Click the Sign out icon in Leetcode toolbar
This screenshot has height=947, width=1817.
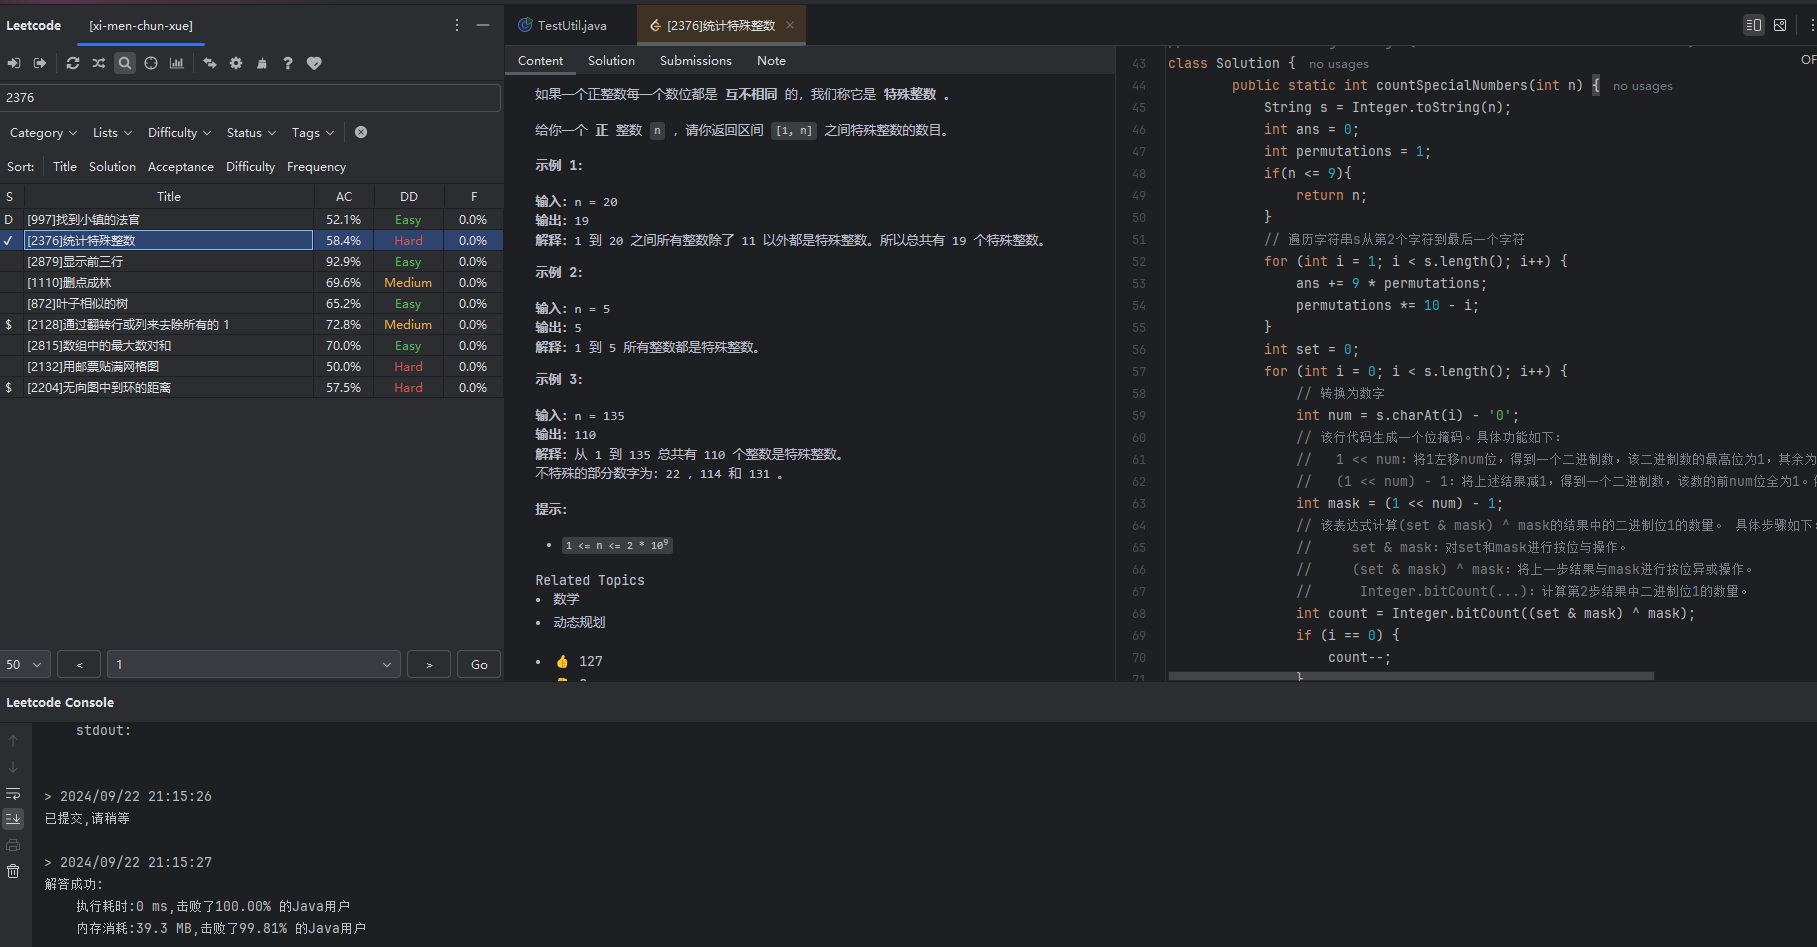40,63
